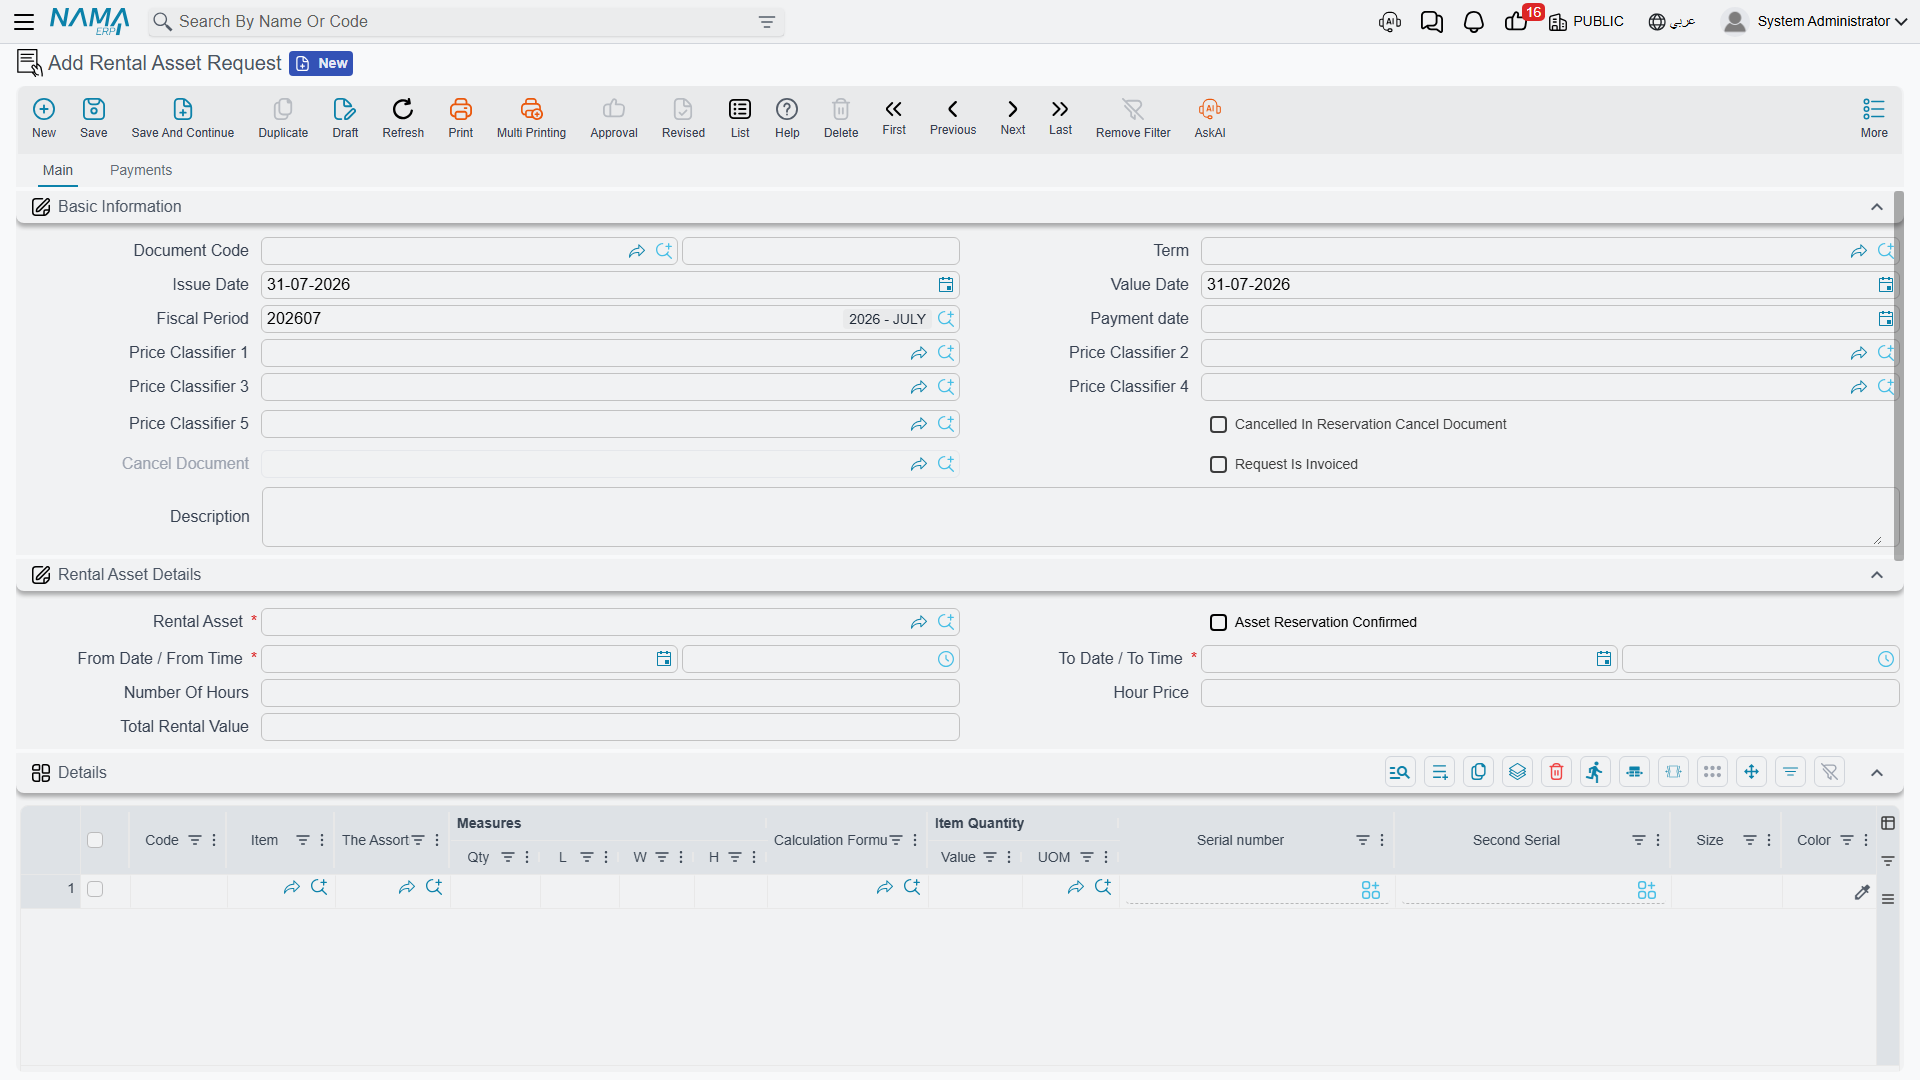This screenshot has height=1080, width=1920.
Task: Switch to the Main tab
Action: pyautogui.click(x=58, y=171)
